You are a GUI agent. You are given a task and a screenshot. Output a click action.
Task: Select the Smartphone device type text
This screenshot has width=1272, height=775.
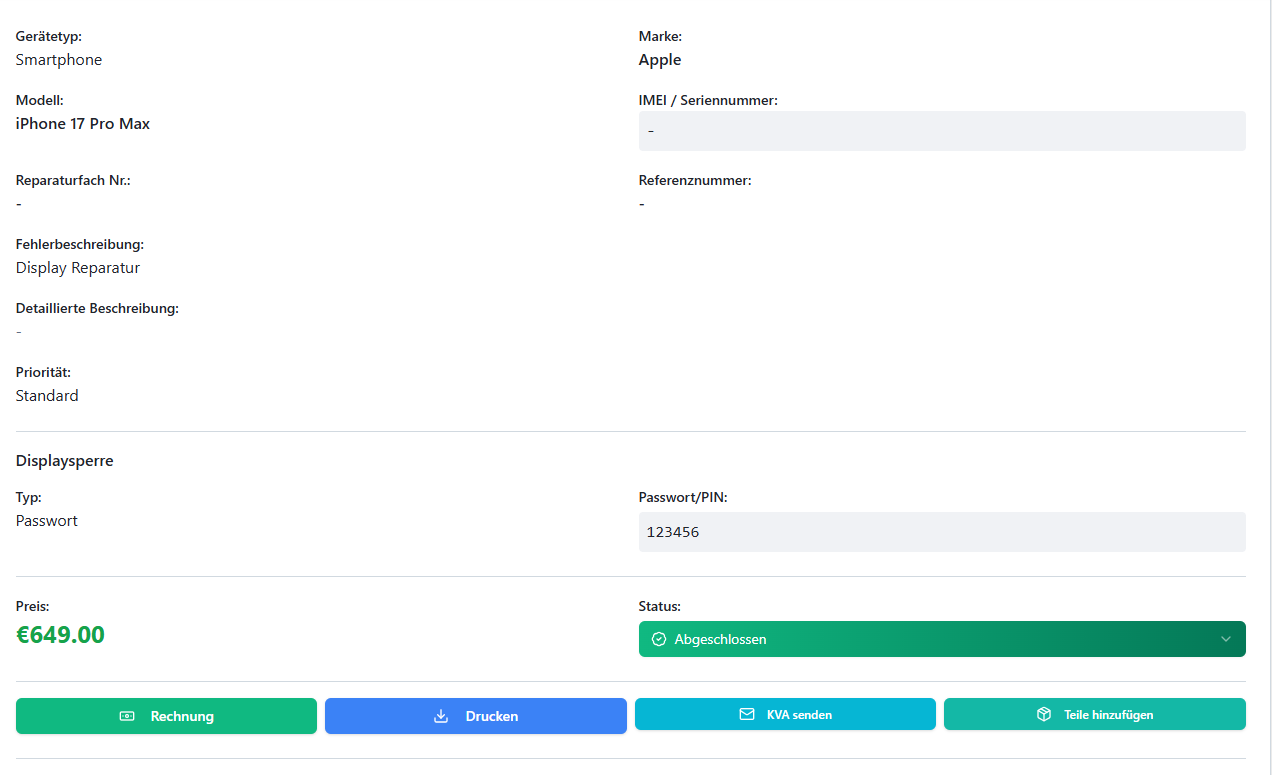59,60
